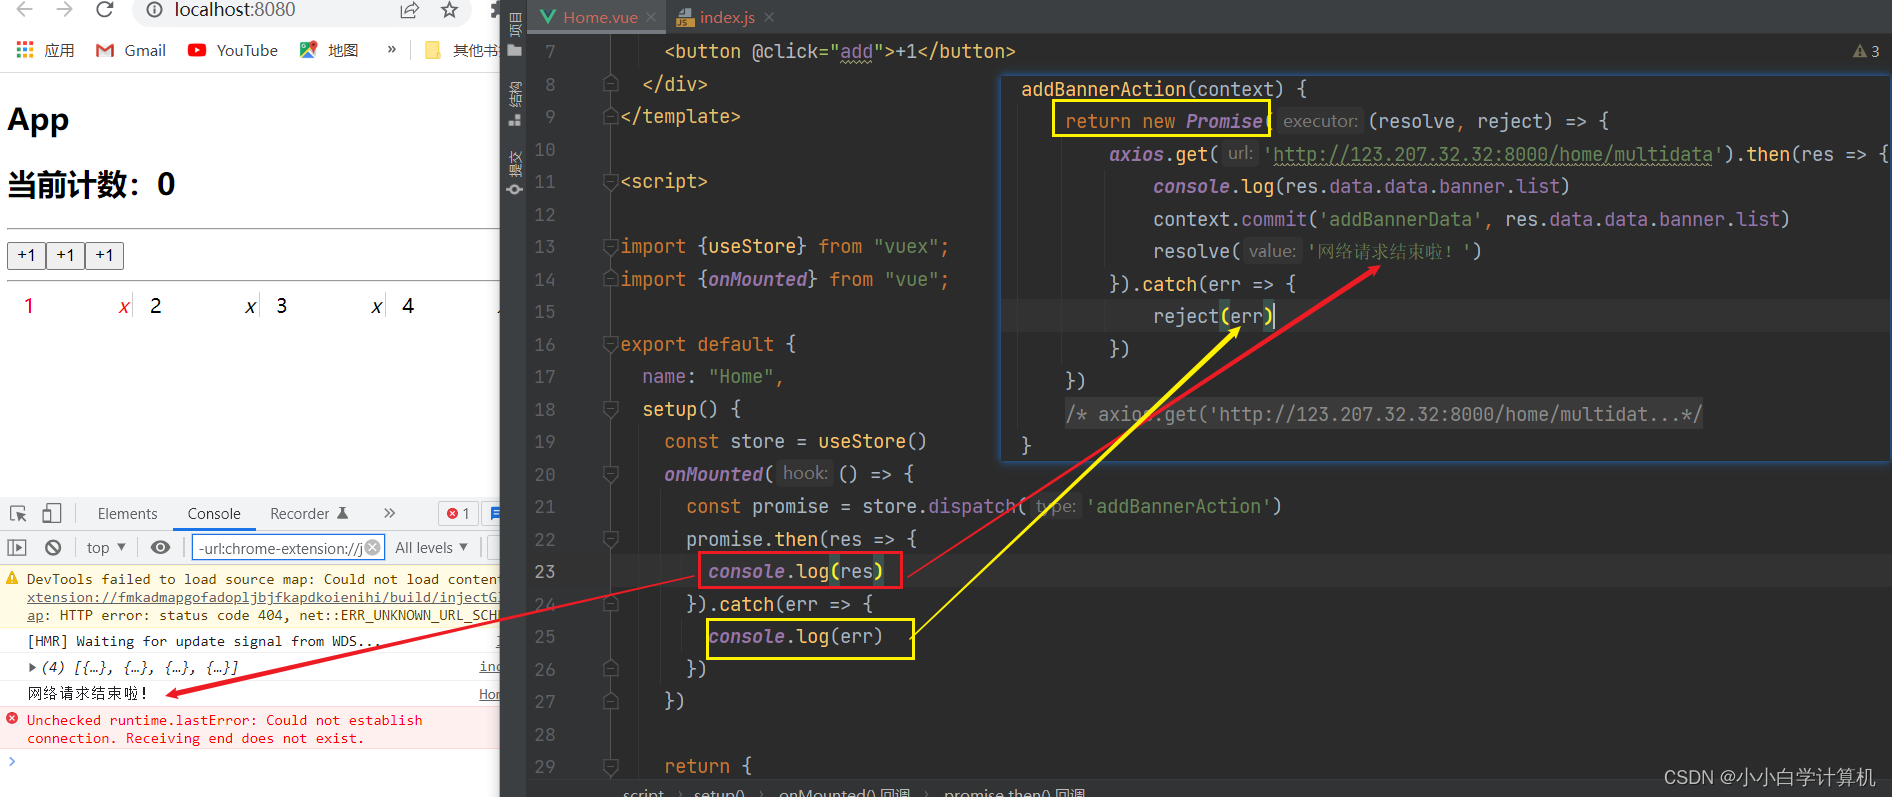The width and height of the screenshot is (1892, 797).
Task: Select item 2 in the app page
Action: [155, 306]
